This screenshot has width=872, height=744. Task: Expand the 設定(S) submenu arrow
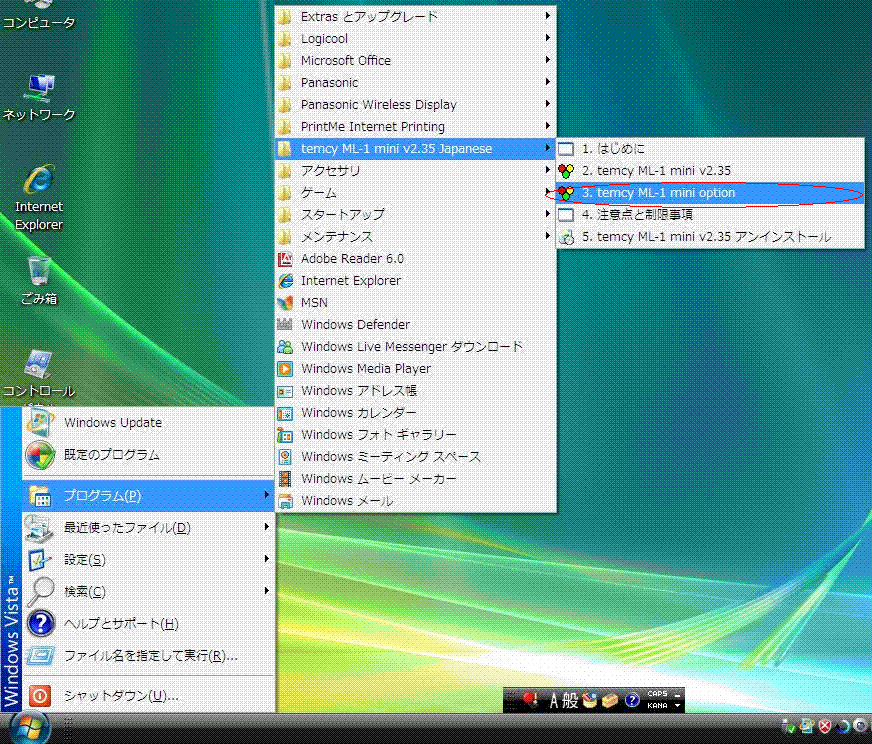point(267,558)
